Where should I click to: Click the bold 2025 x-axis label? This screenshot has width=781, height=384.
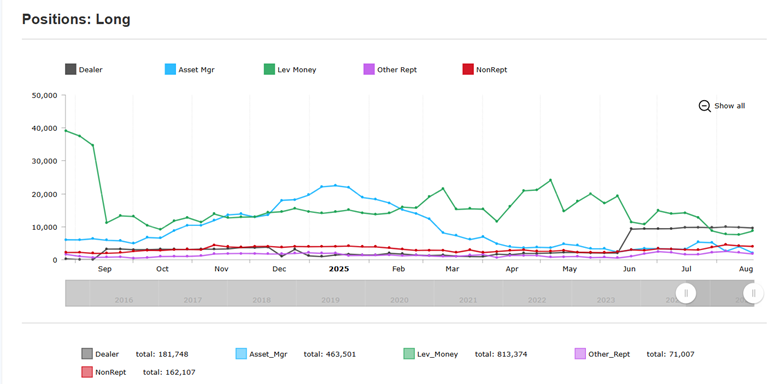(x=339, y=269)
